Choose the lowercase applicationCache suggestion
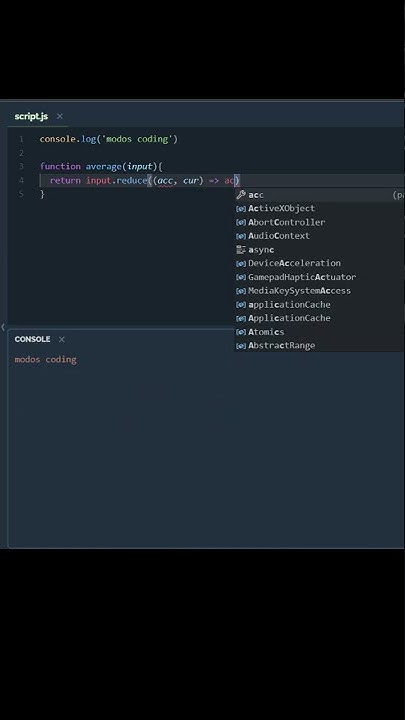Screen dimensions: 405x720 click(x=320, y=304)
